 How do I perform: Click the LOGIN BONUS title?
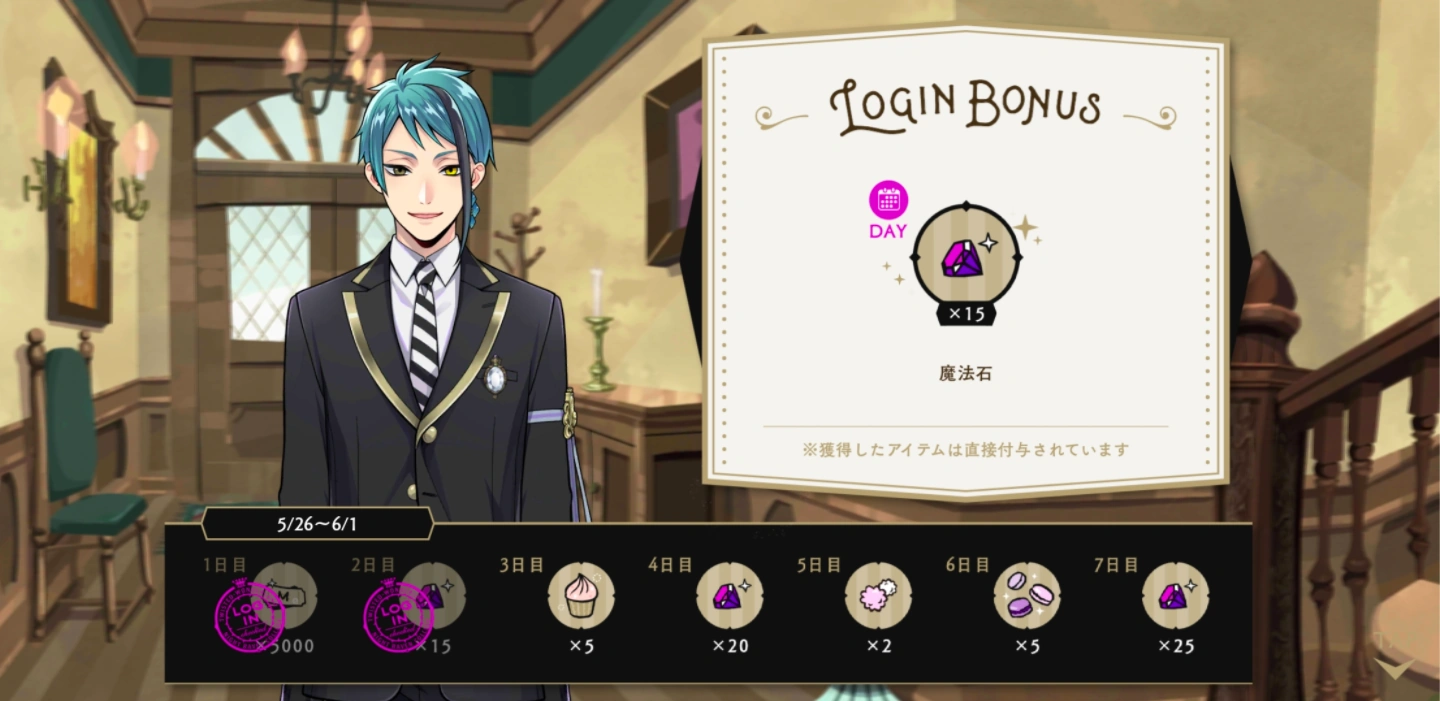965,105
